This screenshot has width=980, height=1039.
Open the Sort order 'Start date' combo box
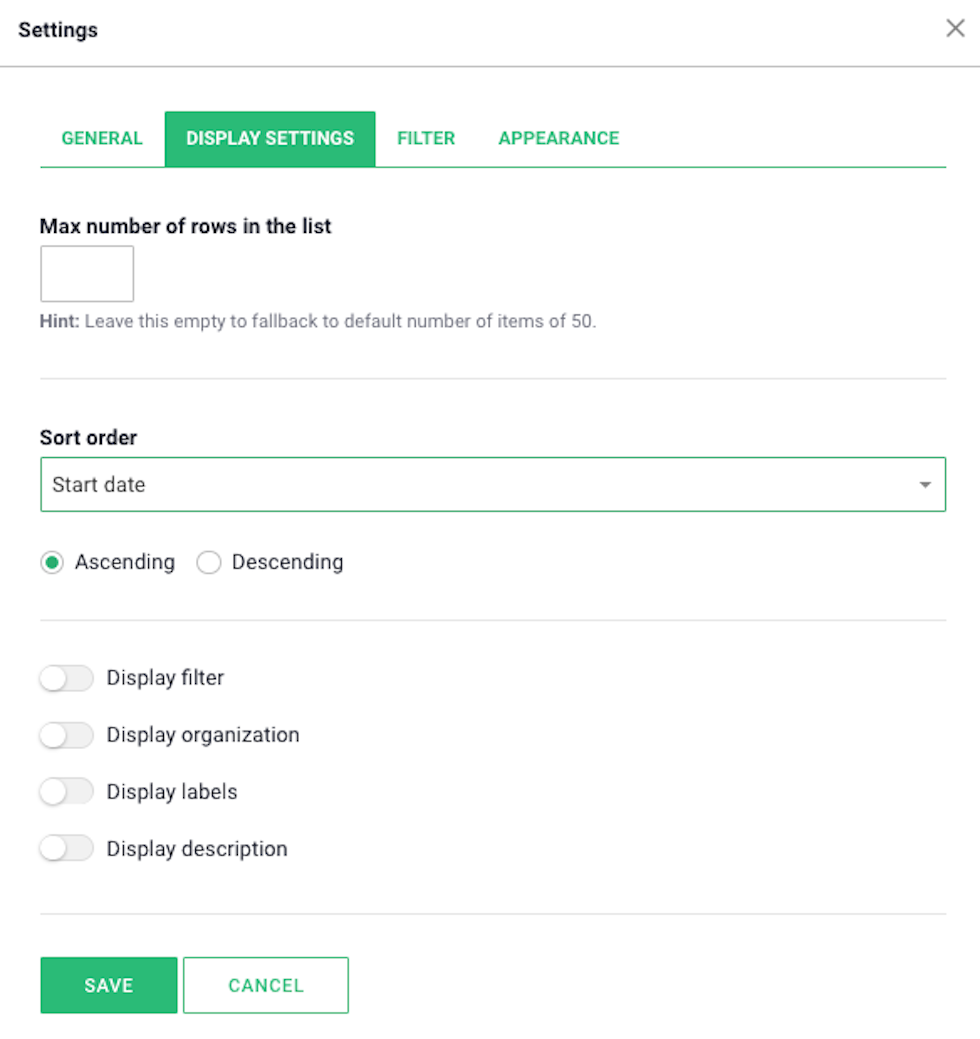tap(493, 484)
